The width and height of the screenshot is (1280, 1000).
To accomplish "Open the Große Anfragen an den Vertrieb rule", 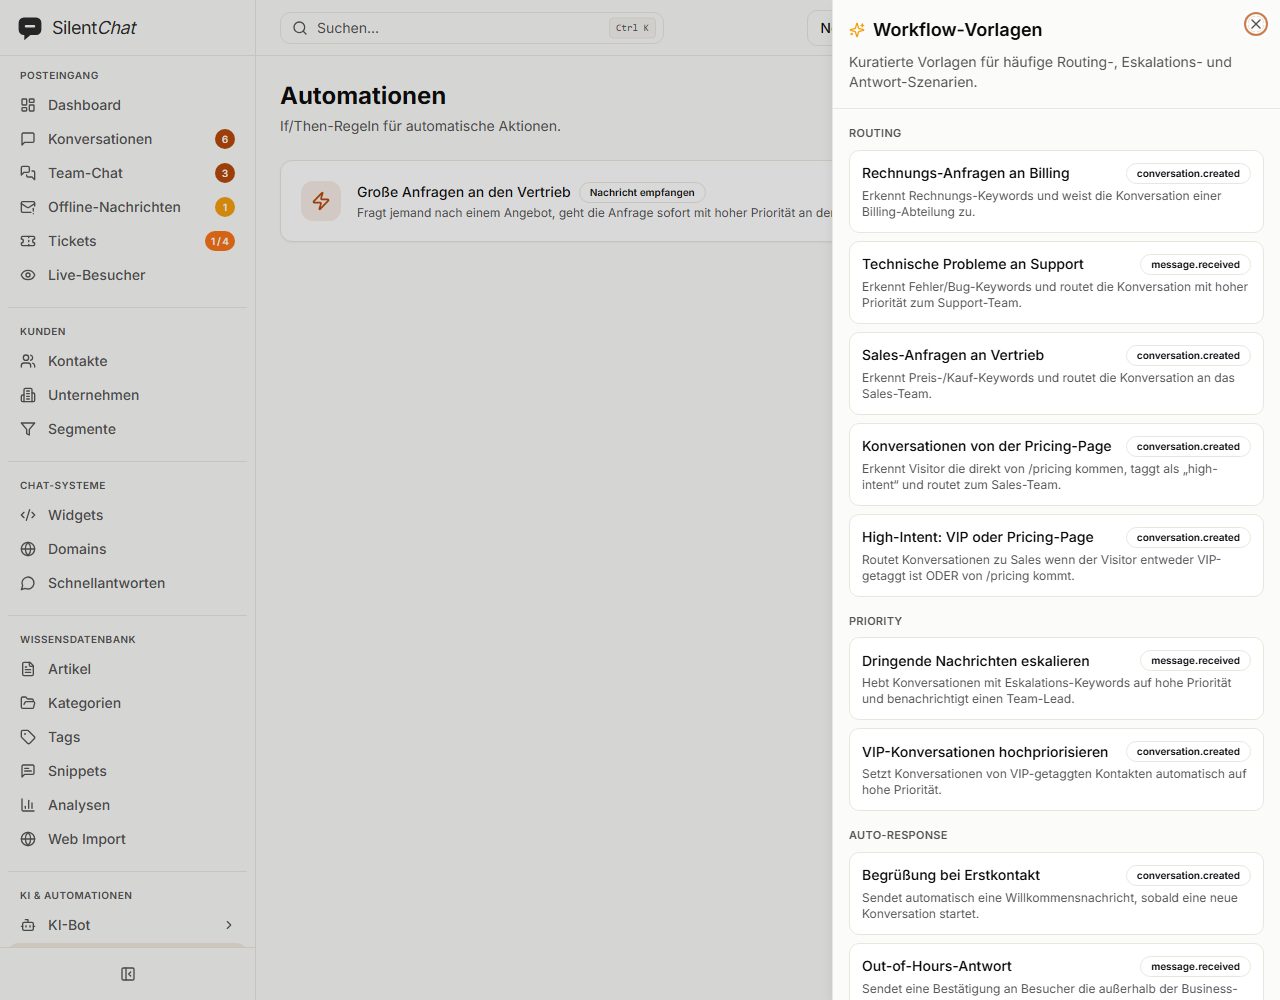I will click(557, 201).
